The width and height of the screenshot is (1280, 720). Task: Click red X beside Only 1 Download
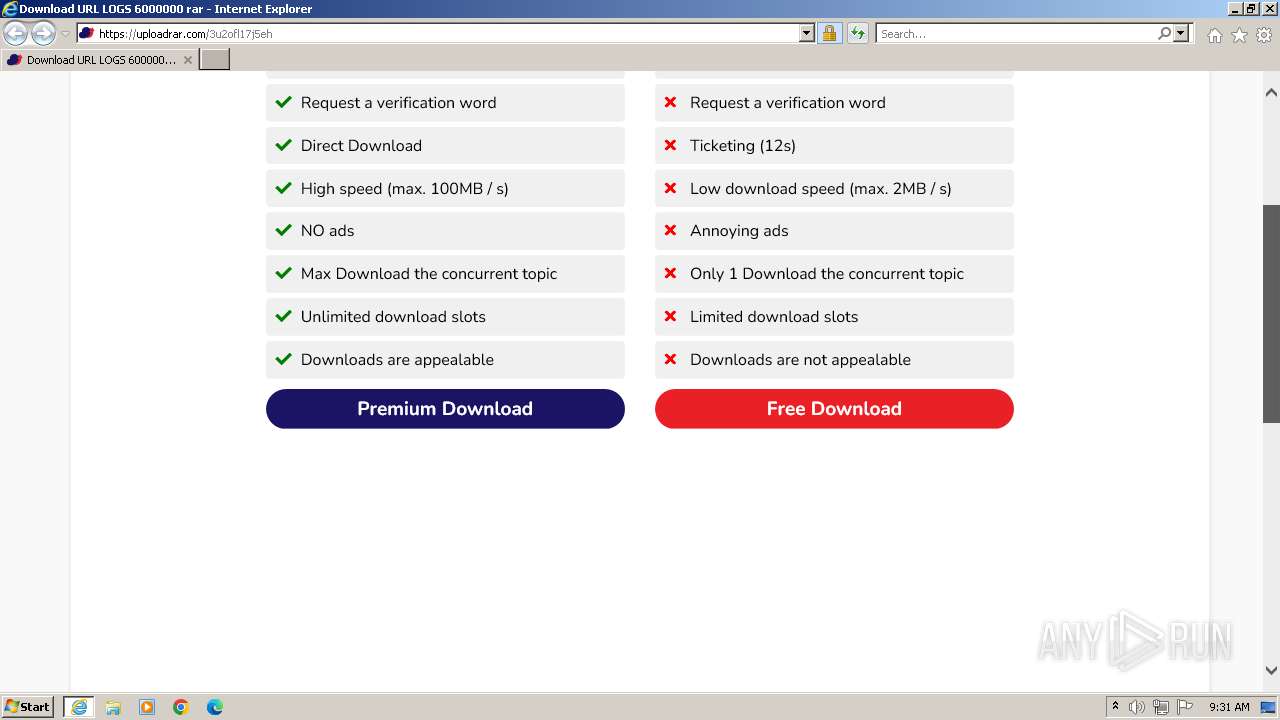[x=670, y=273]
